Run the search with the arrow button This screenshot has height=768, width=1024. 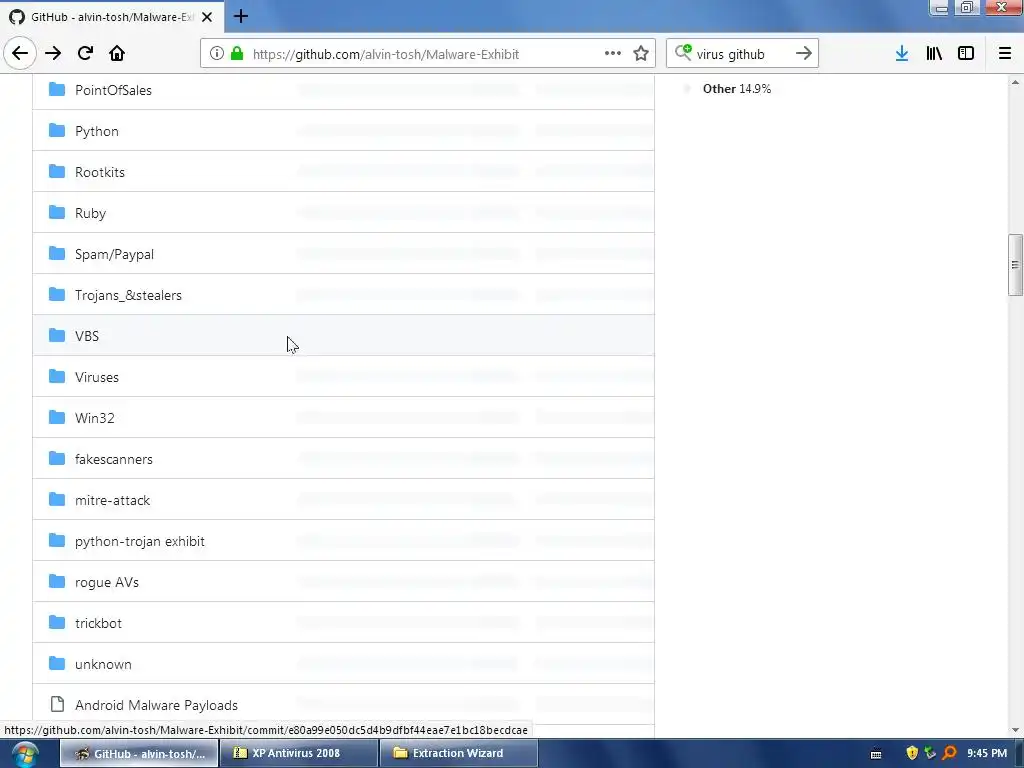click(803, 54)
